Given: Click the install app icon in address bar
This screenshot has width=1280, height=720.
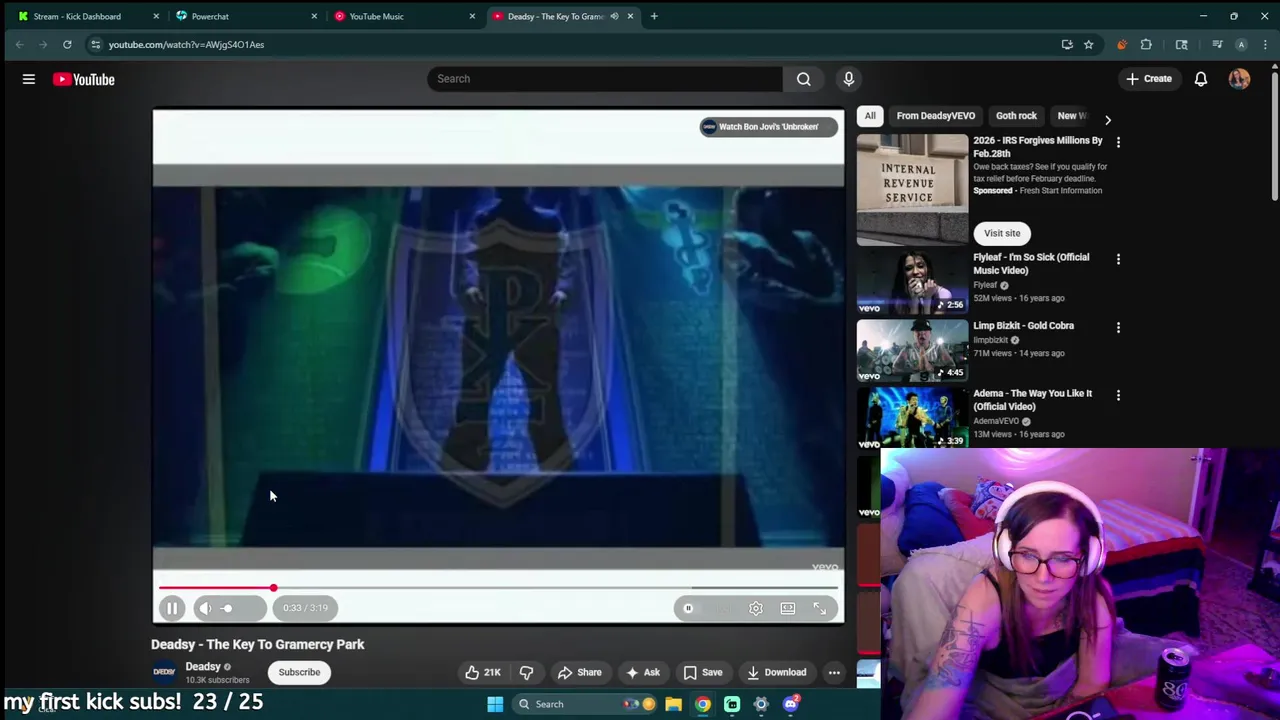Looking at the screenshot, I should [x=1067, y=44].
